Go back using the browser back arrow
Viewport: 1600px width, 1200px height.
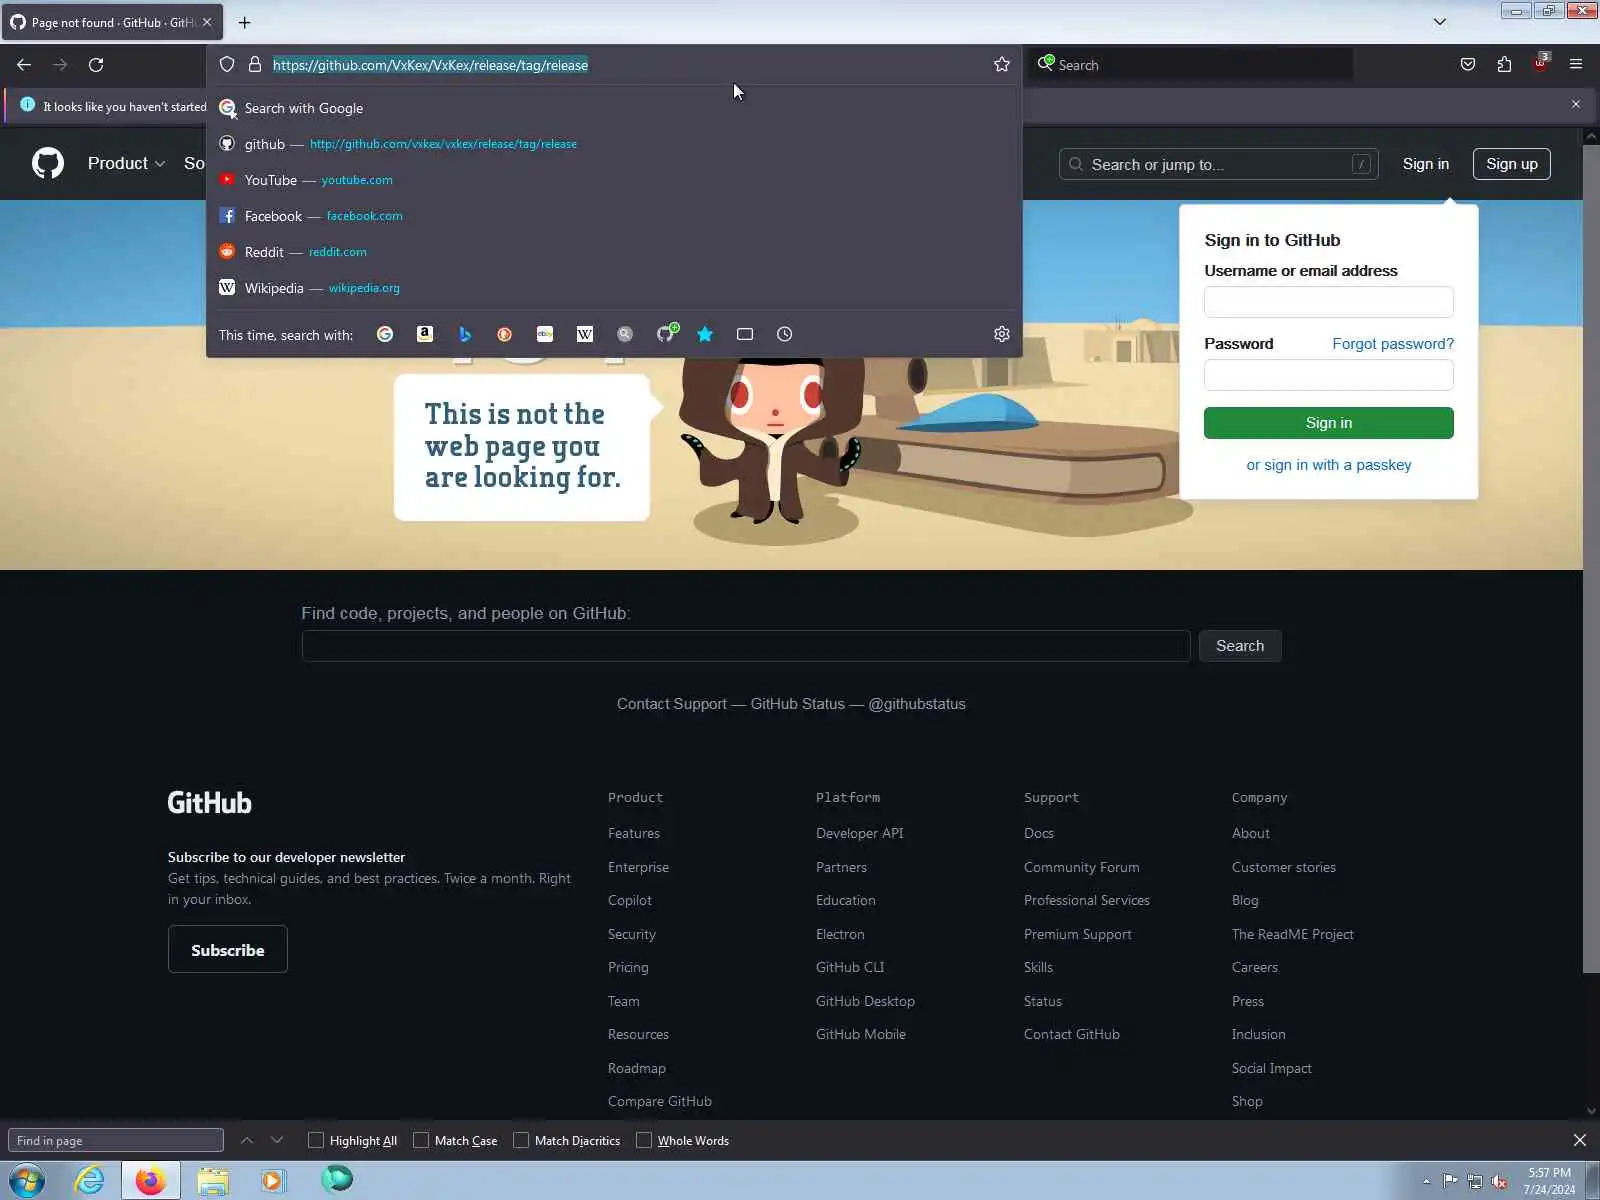point(24,65)
